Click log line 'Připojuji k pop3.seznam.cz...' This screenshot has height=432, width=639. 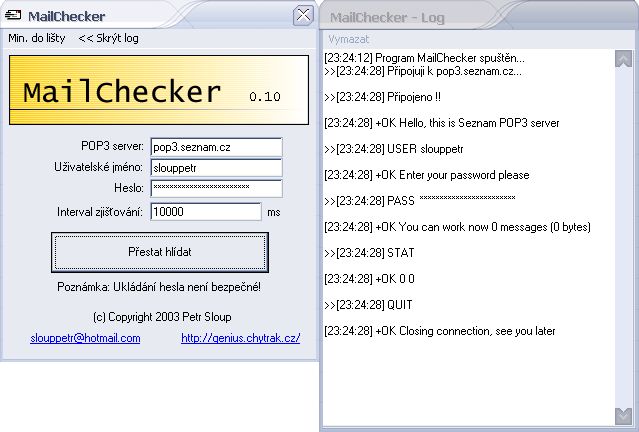coord(423,71)
